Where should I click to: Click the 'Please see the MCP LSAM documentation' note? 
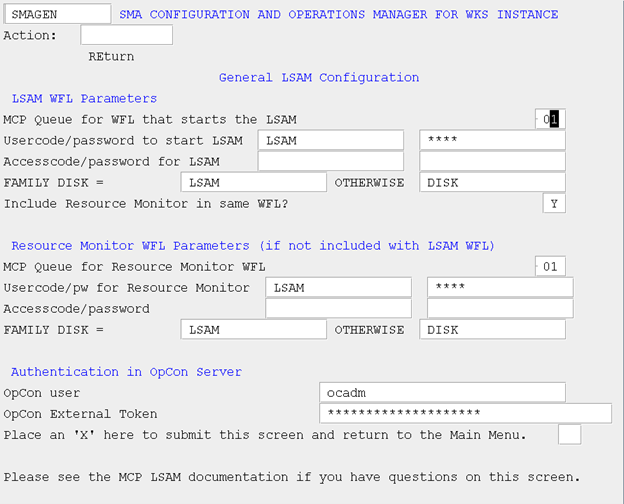point(292,477)
